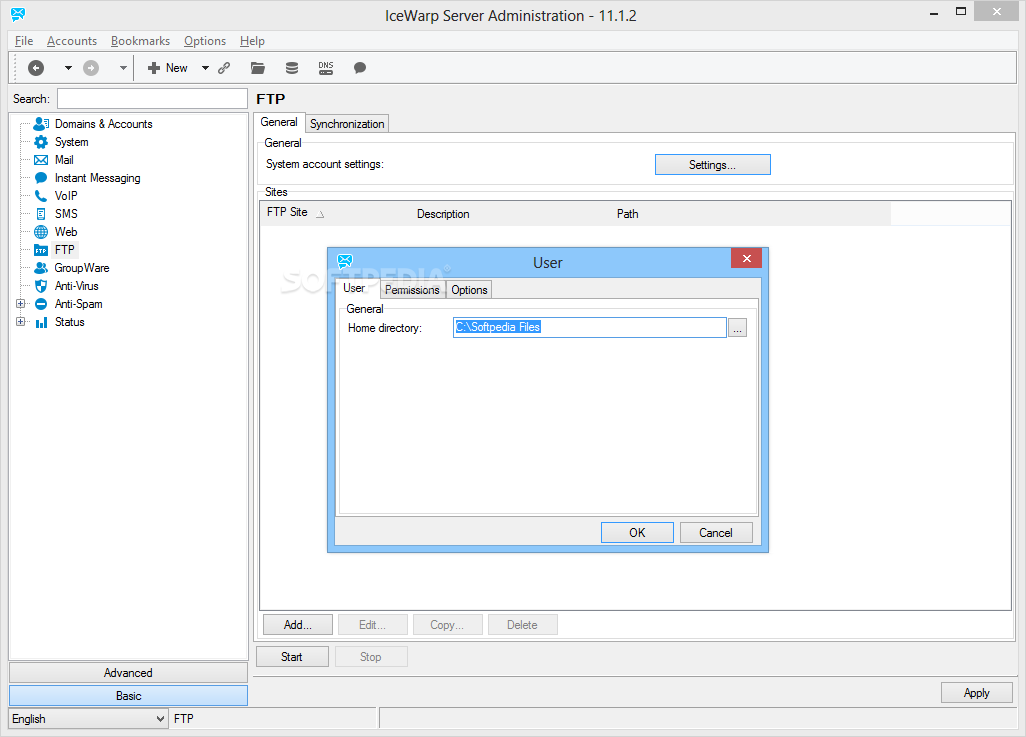Select Instant Messaging bubble icon in tree
This screenshot has height=737, width=1026.
click(41, 178)
